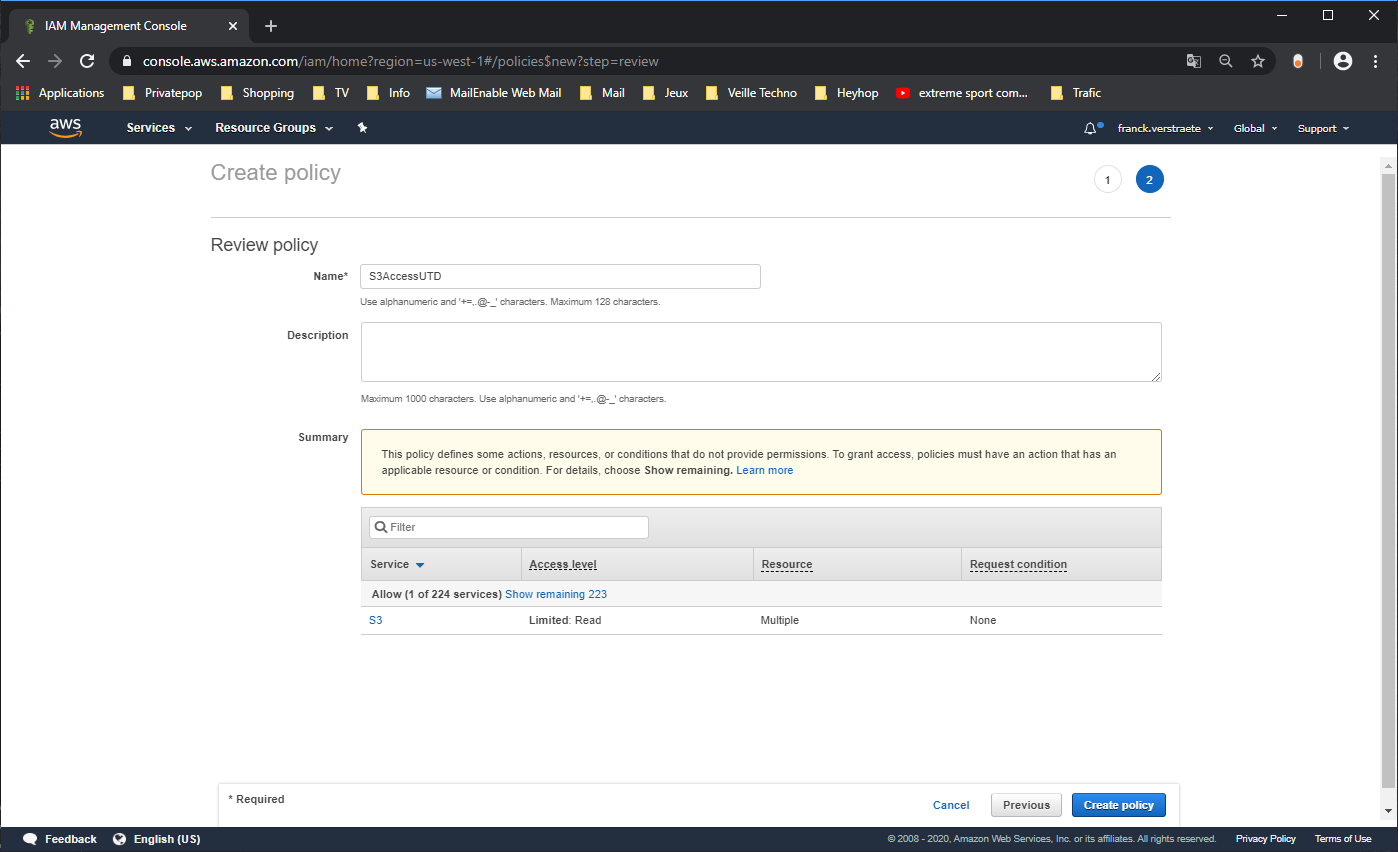1398x852 pixels.
Task: Click the Create policy button
Action: [x=1118, y=805]
